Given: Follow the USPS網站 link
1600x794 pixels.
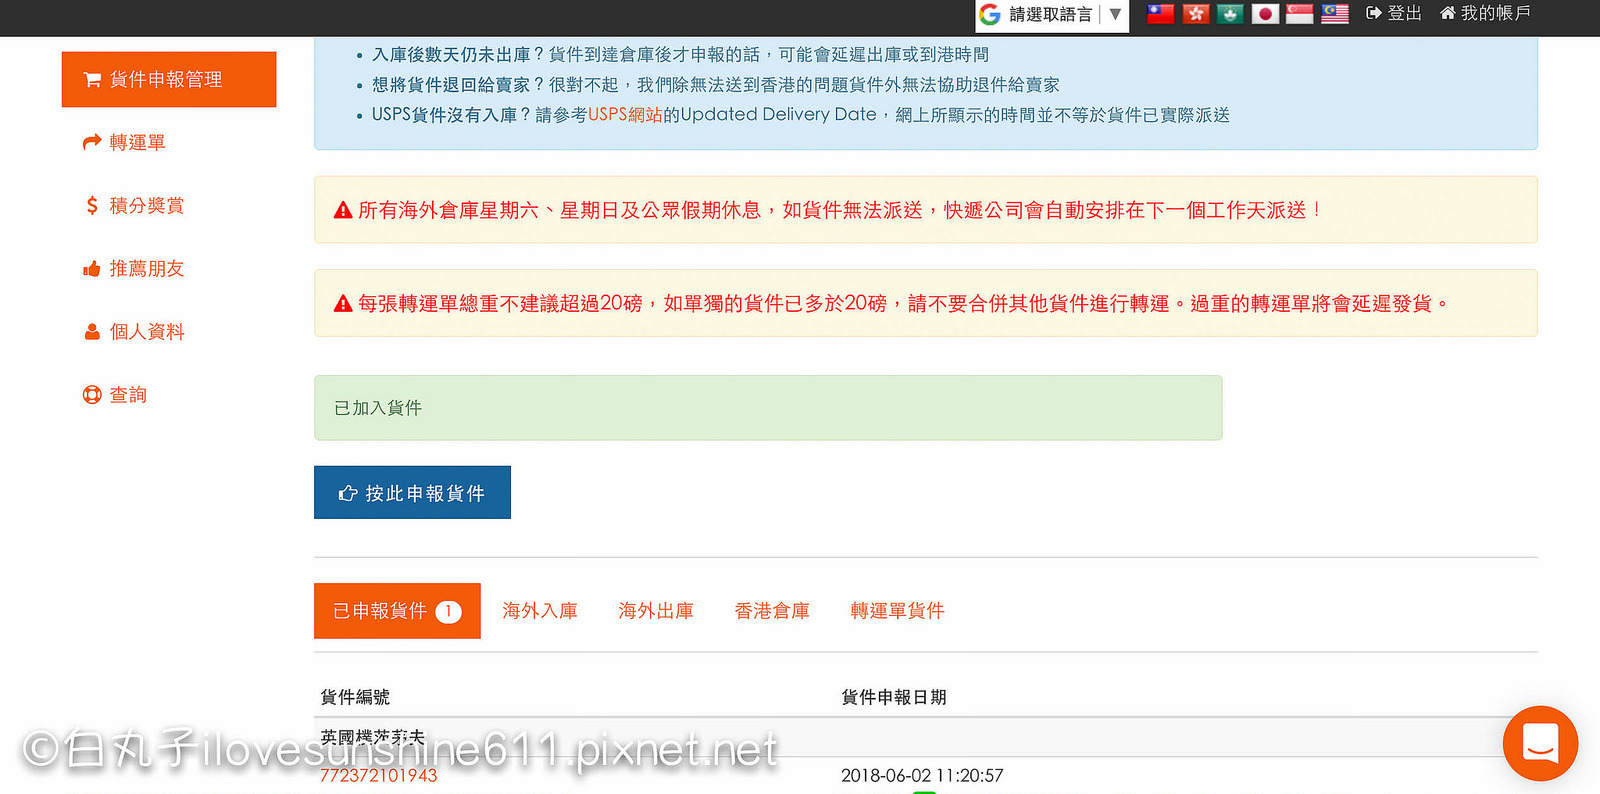Looking at the screenshot, I should click(x=625, y=115).
